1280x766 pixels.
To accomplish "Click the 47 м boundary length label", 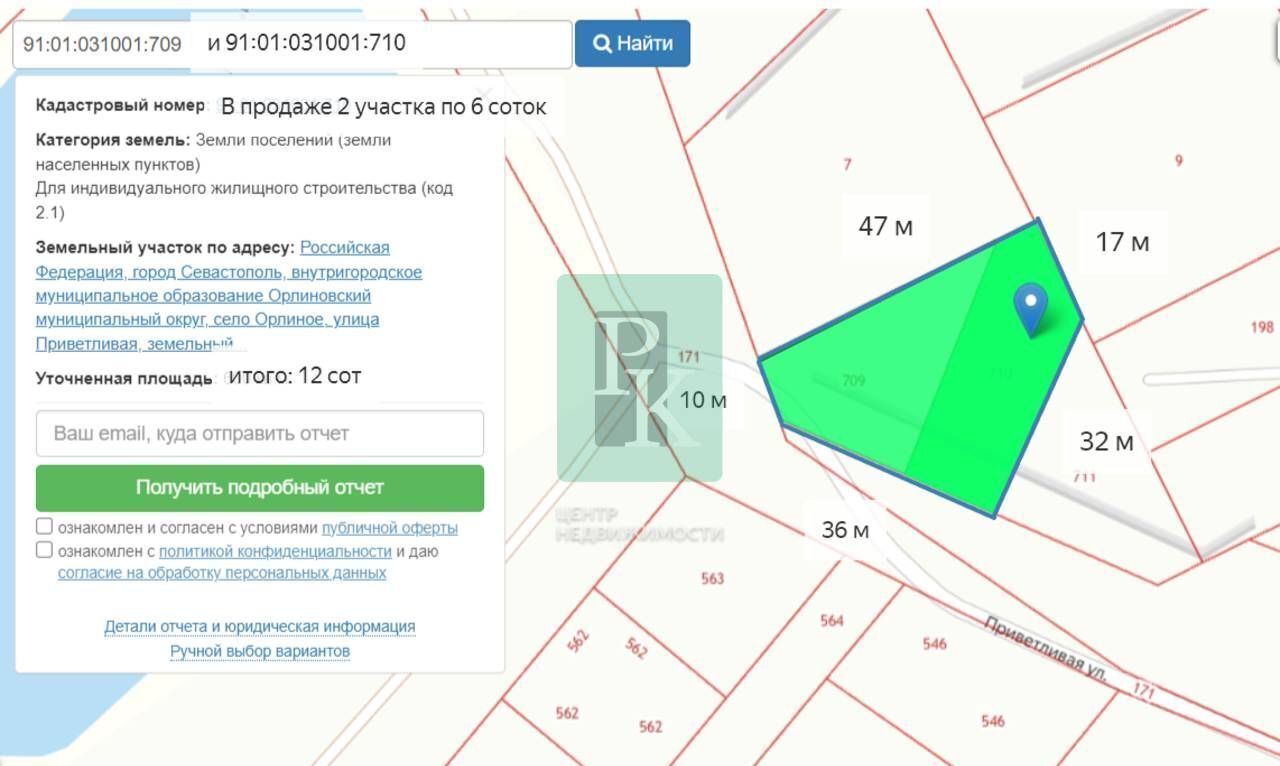I will point(886,227).
